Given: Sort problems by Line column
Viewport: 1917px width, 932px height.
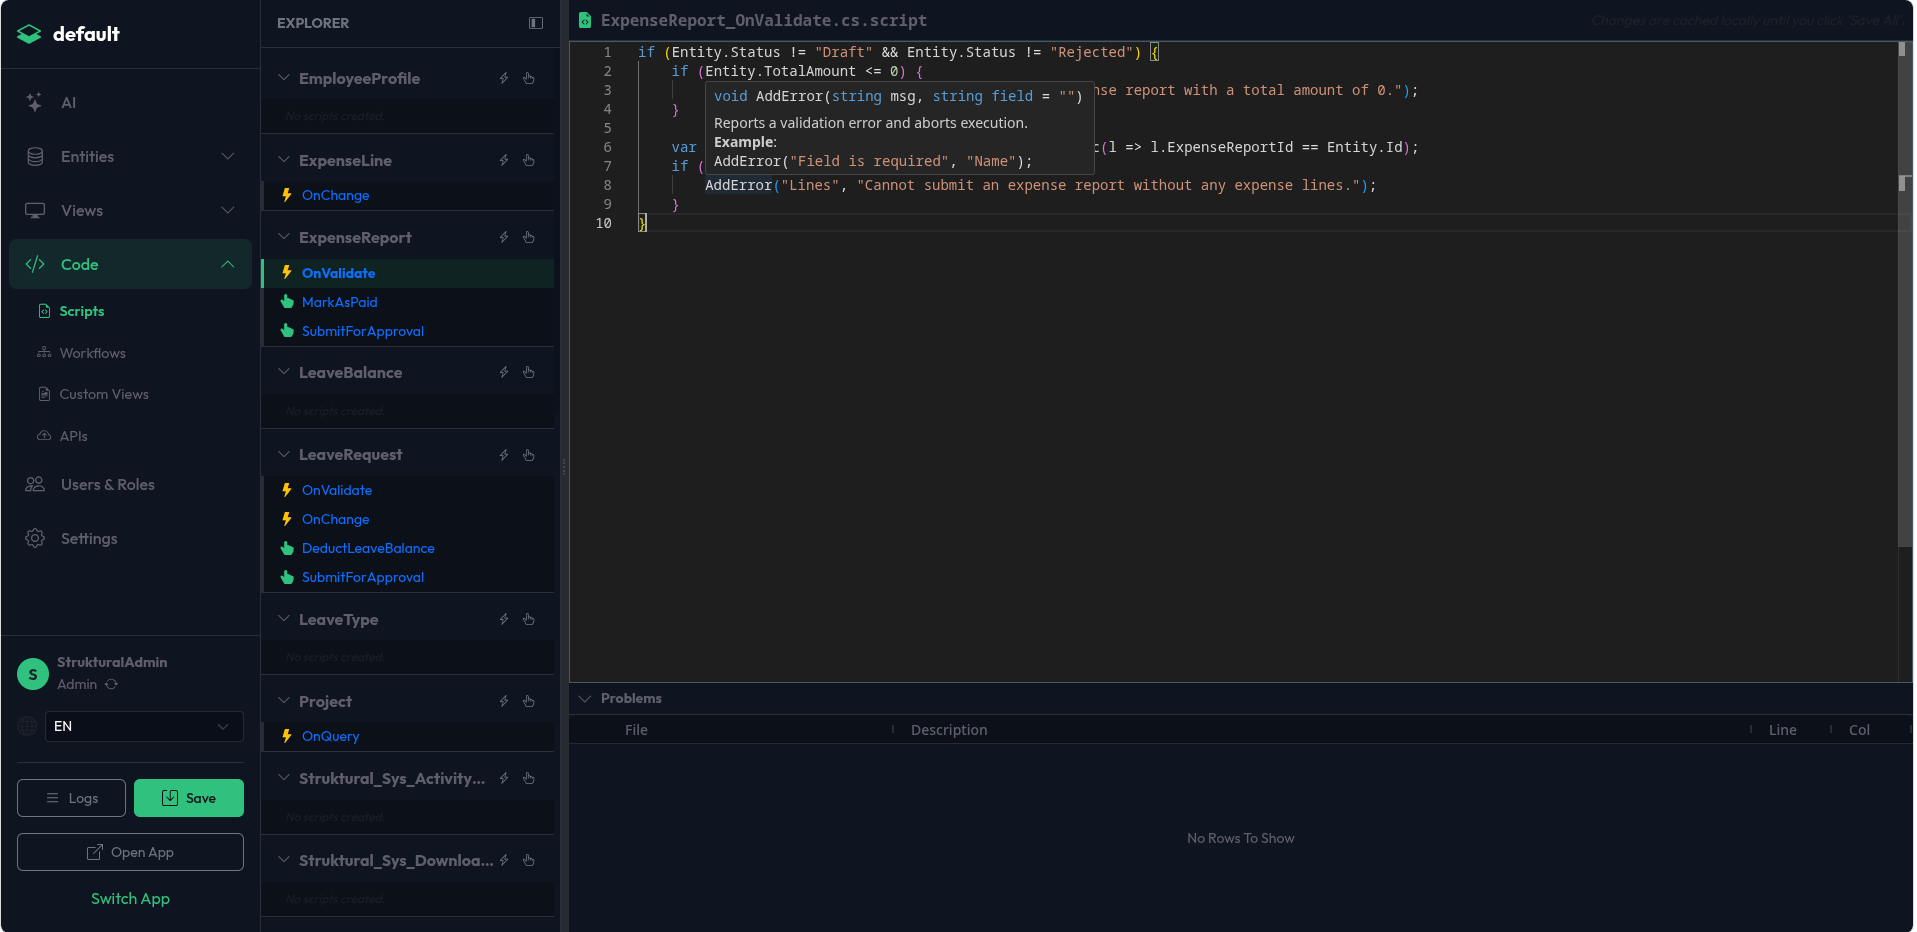Looking at the screenshot, I should [x=1782, y=730].
